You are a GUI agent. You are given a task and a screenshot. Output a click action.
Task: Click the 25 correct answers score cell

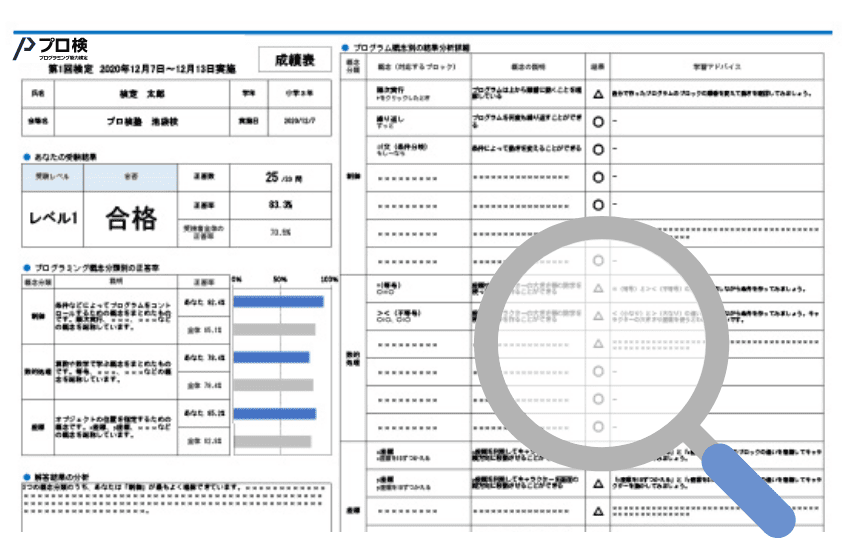tap(280, 178)
